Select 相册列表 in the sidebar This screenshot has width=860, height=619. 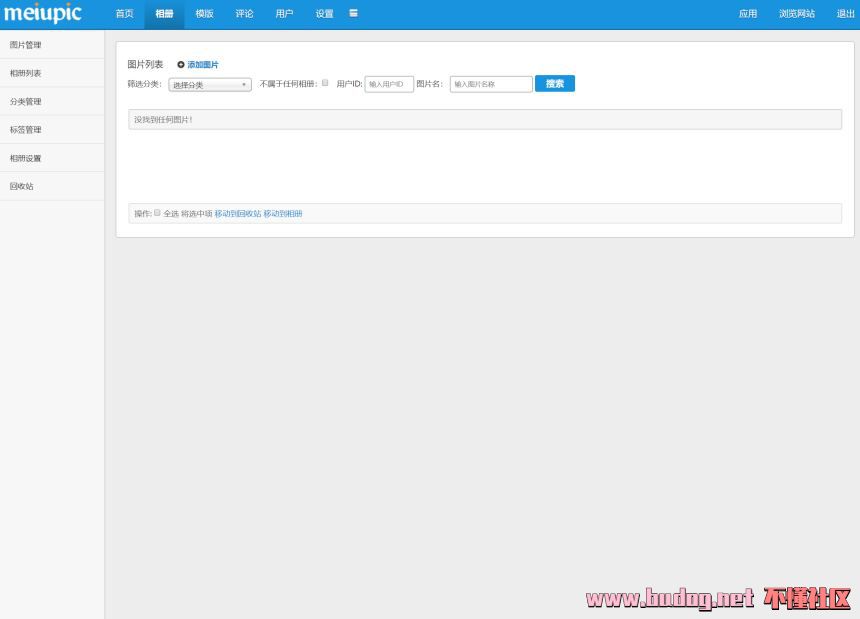coord(26,73)
